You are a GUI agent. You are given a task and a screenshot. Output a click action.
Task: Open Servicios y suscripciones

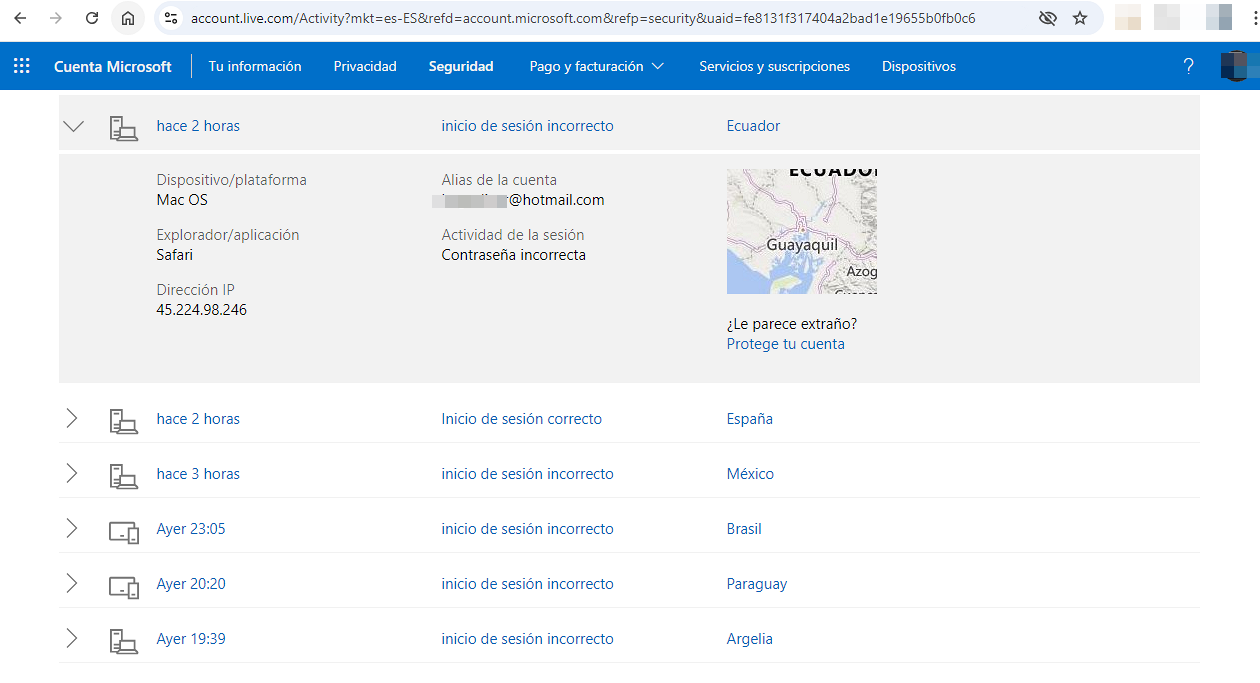tap(774, 66)
